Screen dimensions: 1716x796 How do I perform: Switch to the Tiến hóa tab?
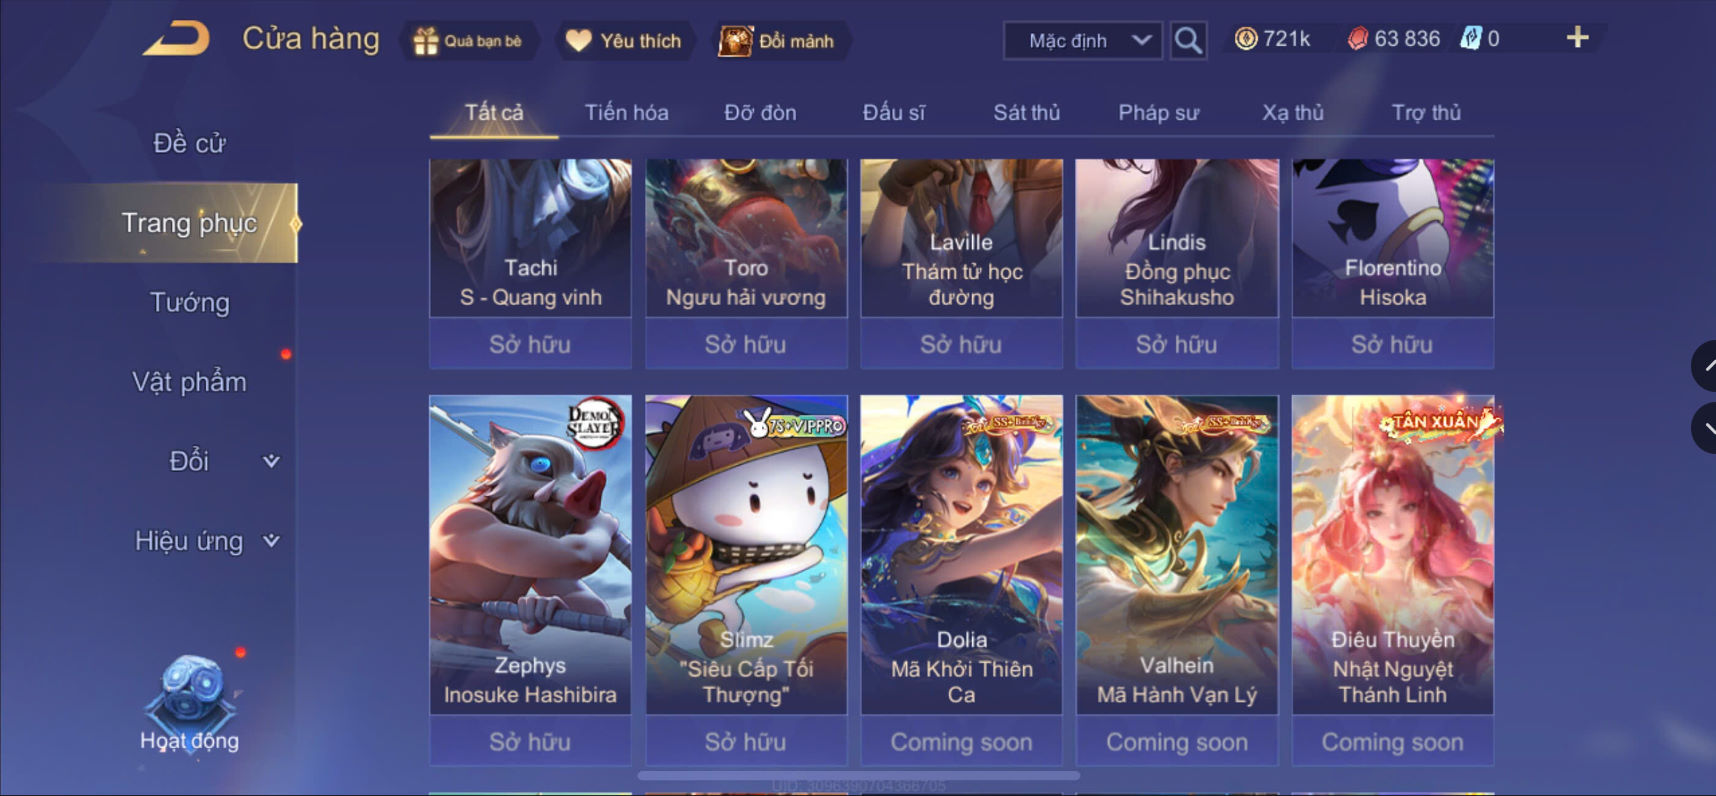pos(627,113)
